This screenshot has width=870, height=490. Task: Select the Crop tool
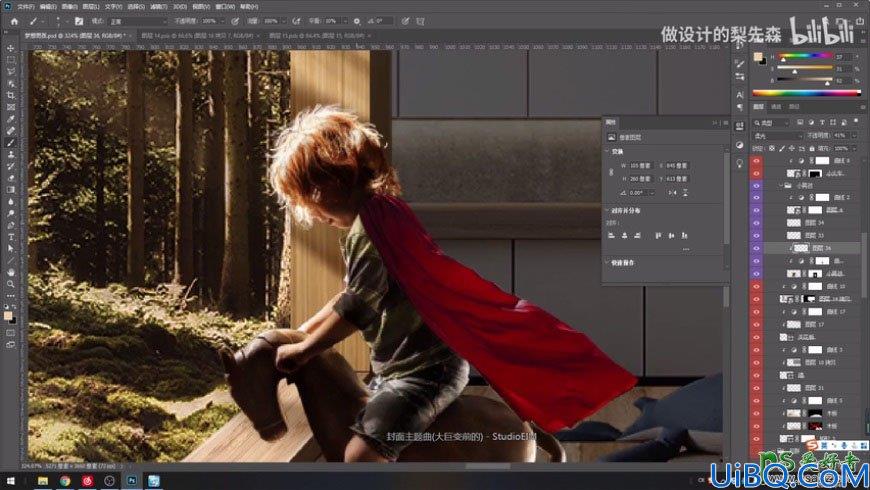(x=11, y=95)
